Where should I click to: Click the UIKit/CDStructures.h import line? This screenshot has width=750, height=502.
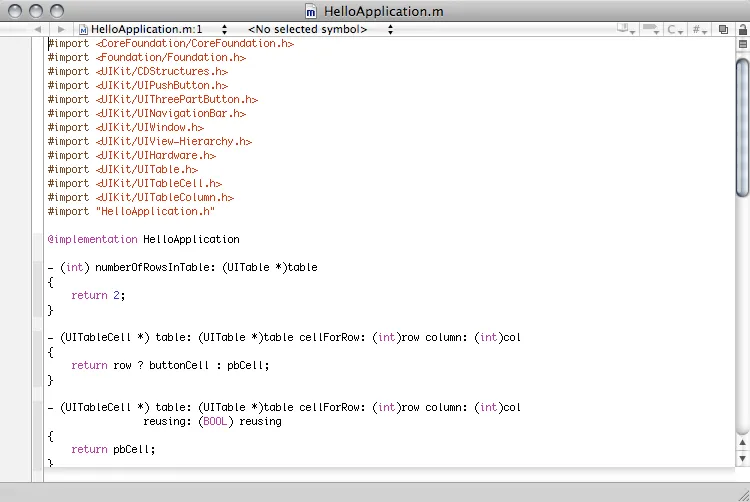click(138, 71)
